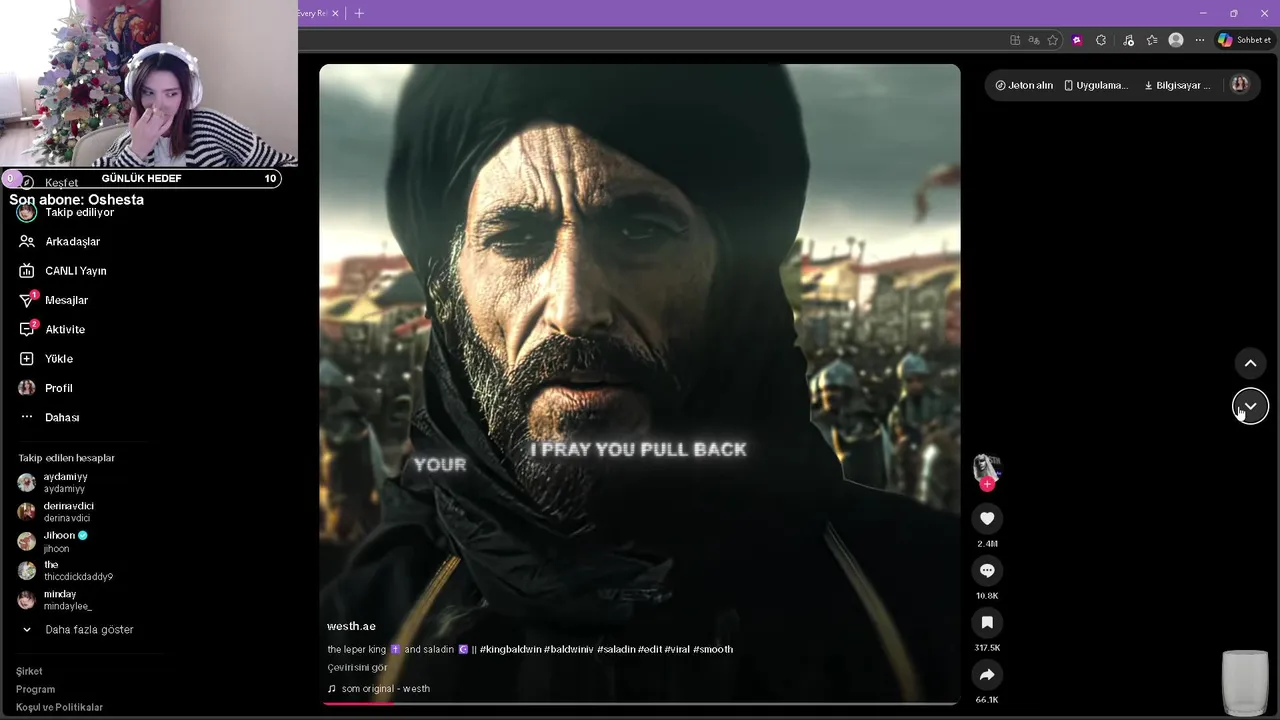Click the Edge app available icon
1280x720 pixels.
coord(1015,40)
